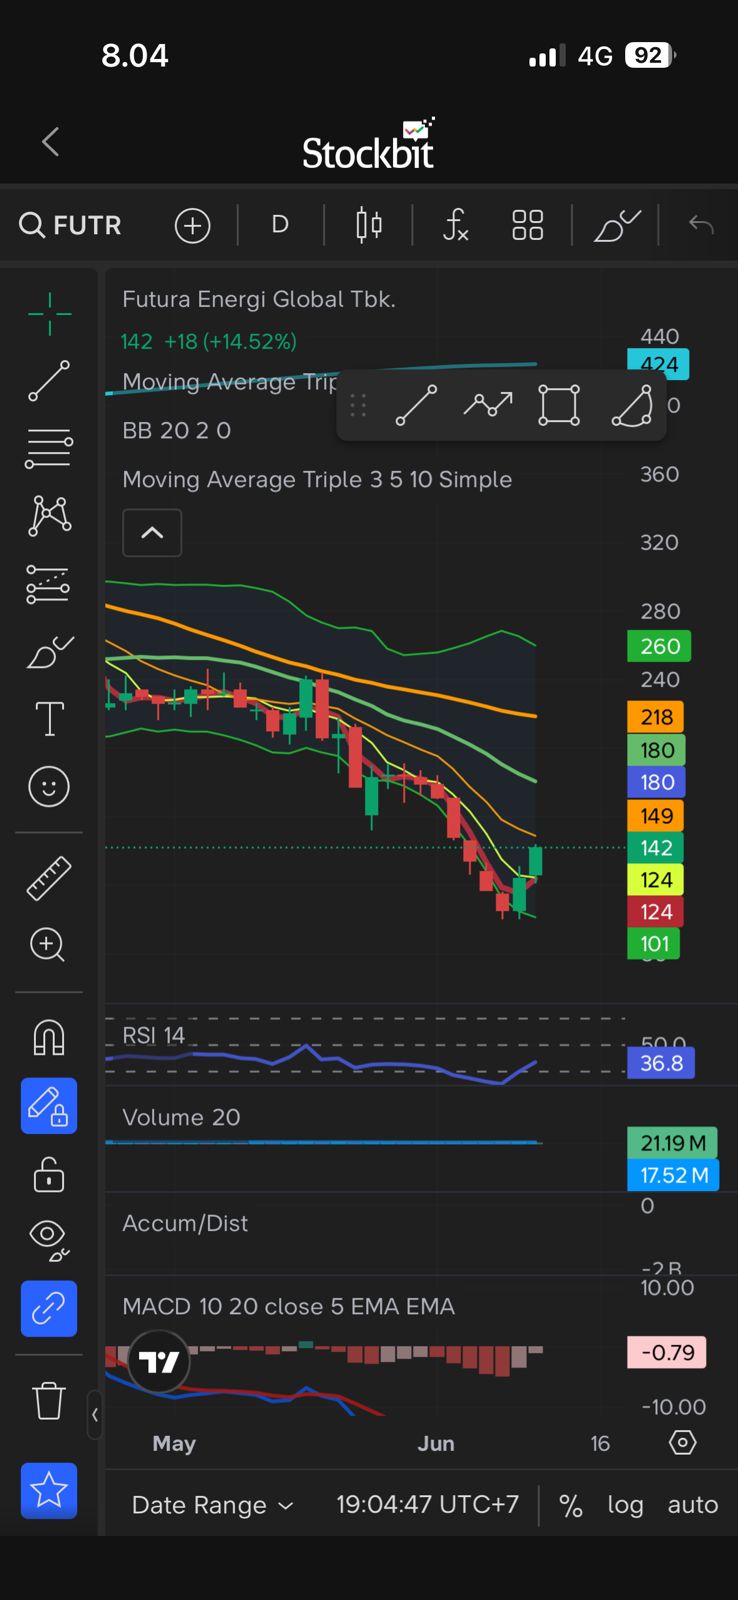Open favorites with the star icon

49,1490
